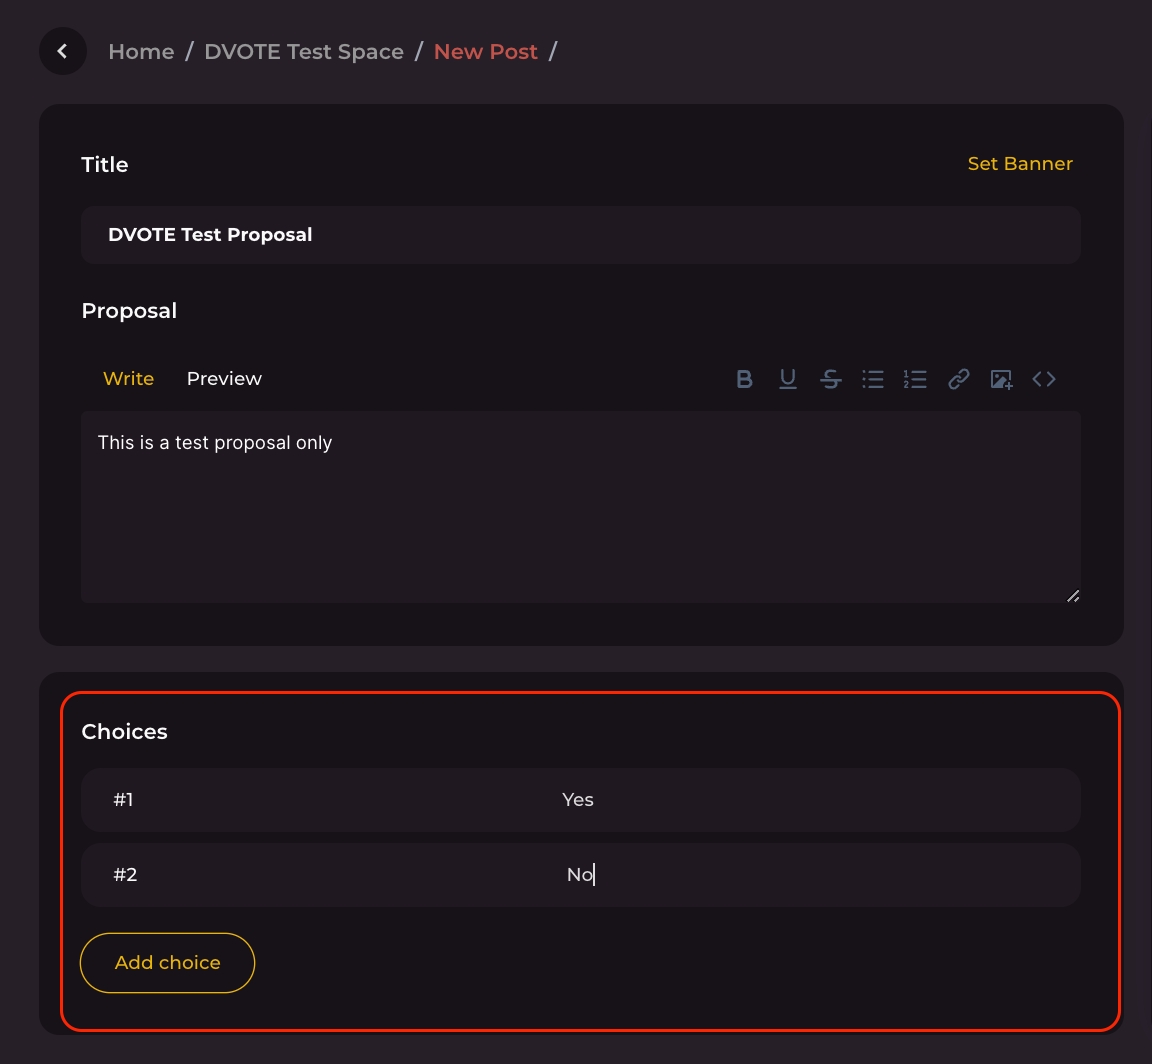Open DVOTE Test Space breadcrumb link

click(304, 52)
